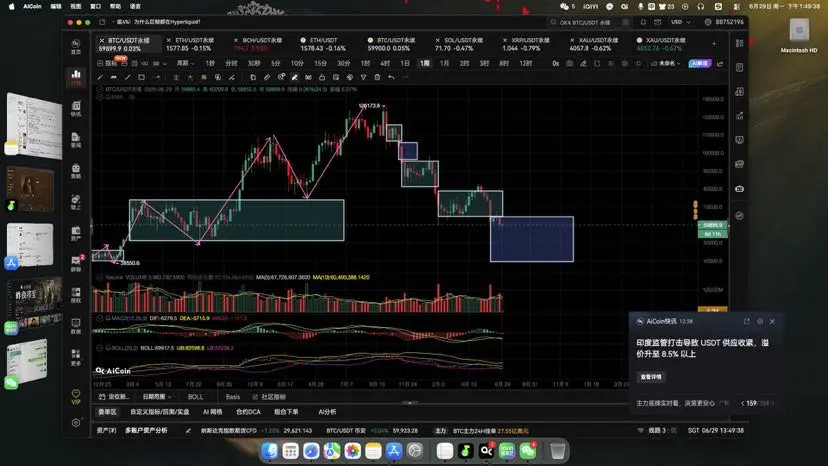Close the BTC/USDT永续 active tab
828x466 pixels.
(x=102, y=40)
